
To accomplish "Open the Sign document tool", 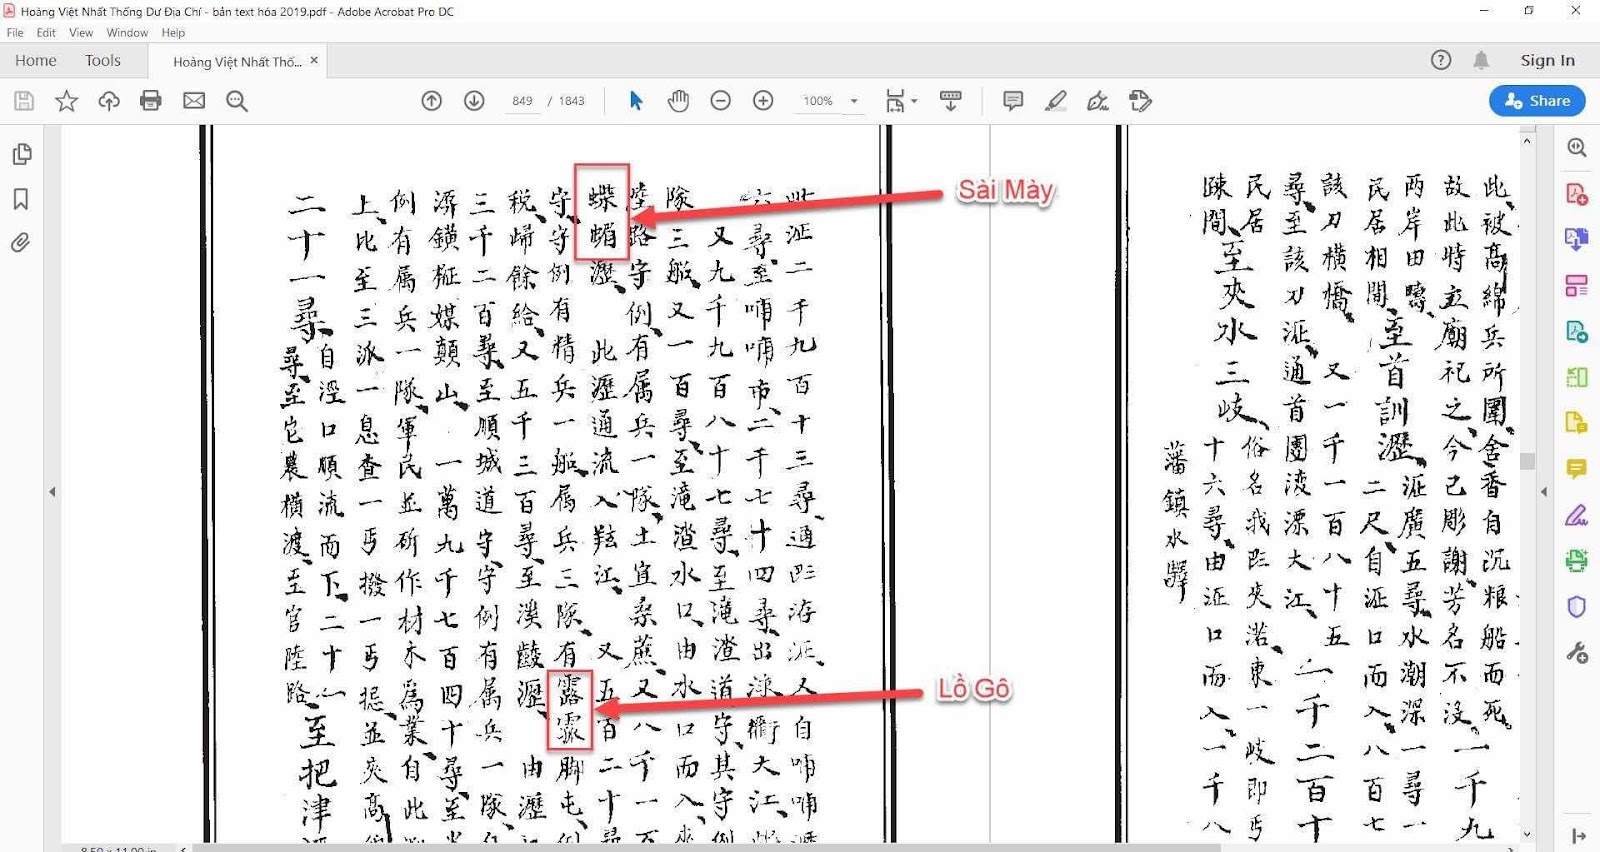I will pyautogui.click(x=1098, y=101).
